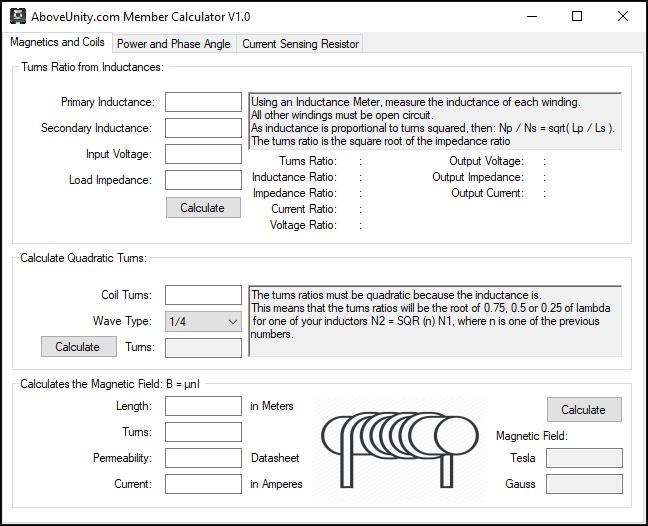Click the Permeability input field

(x=203, y=458)
